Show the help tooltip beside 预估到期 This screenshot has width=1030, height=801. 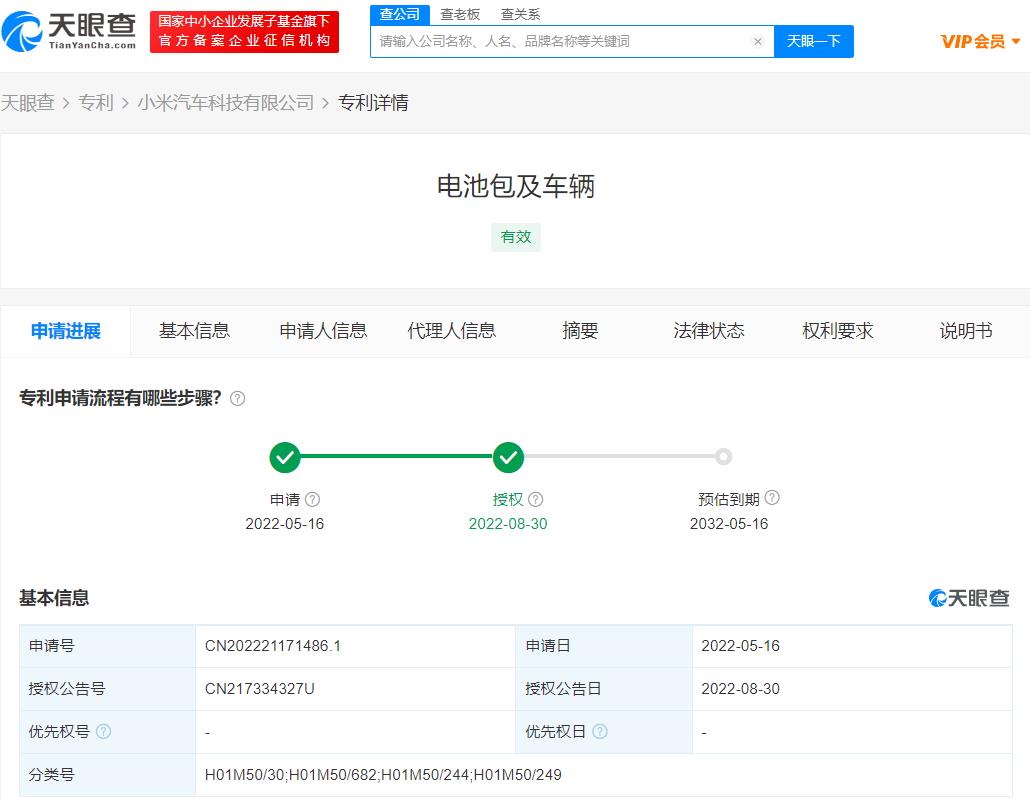[x=772, y=497]
